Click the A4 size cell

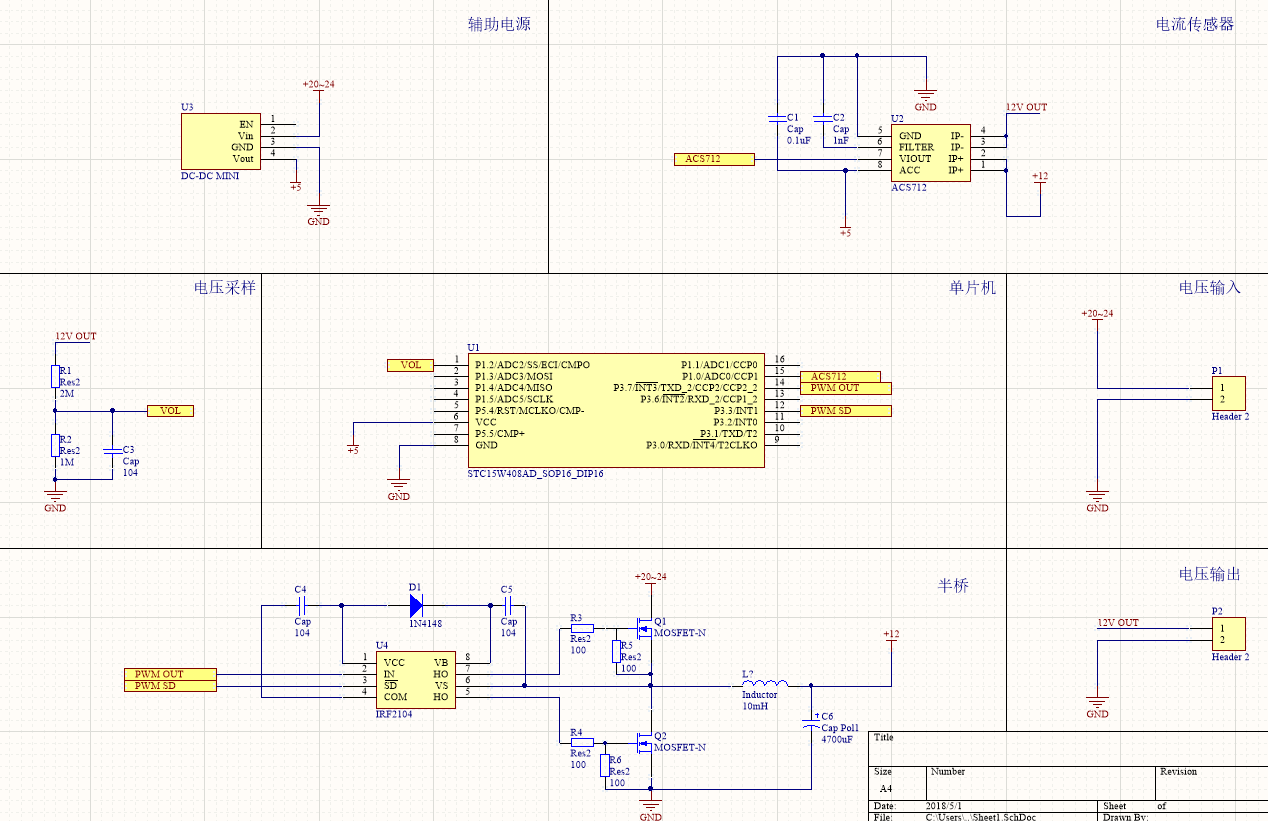coord(885,789)
